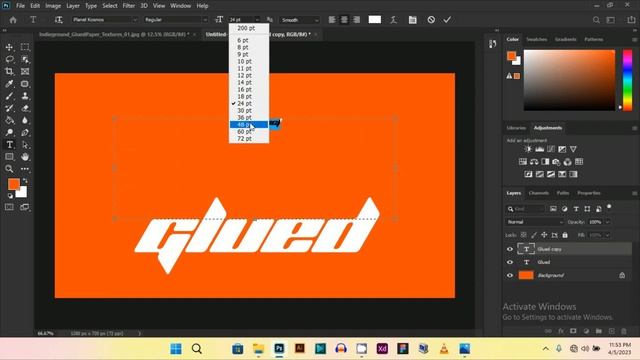This screenshot has width=640, height=360.
Task: Create warped text
Action: pyautogui.click(x=393, y=20)
